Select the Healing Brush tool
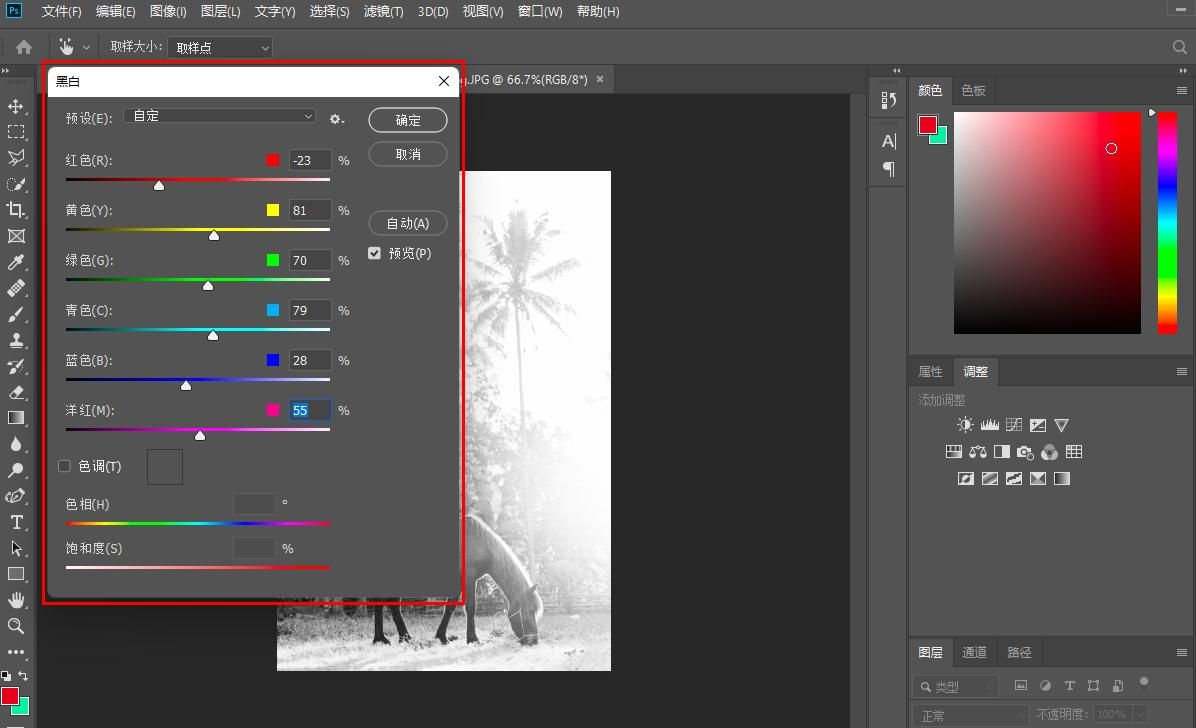The width and height of the screenshot is (1196, 728). (x=16, y=288)
